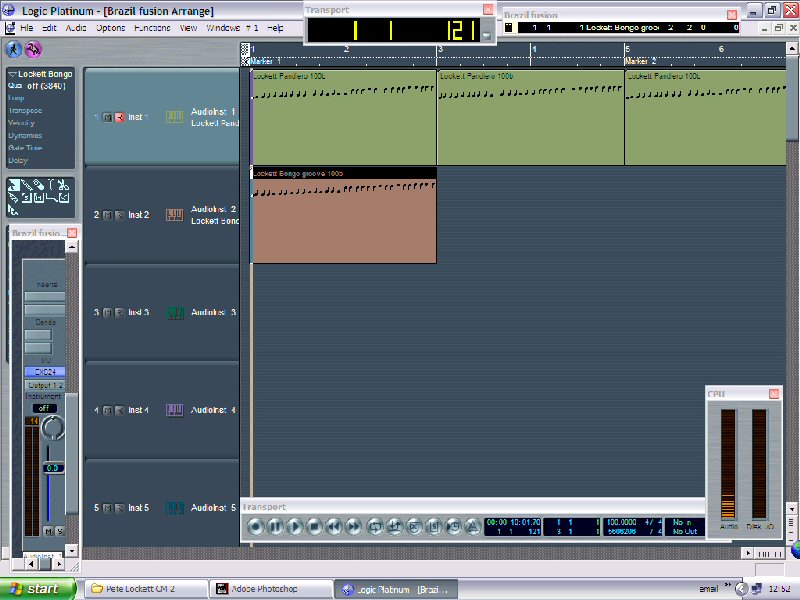Viewport: 800px width, 600px height.
Task: Toggle record-enable on Inst 1 track
Action: pyautogui.click(x=119, y=117)
